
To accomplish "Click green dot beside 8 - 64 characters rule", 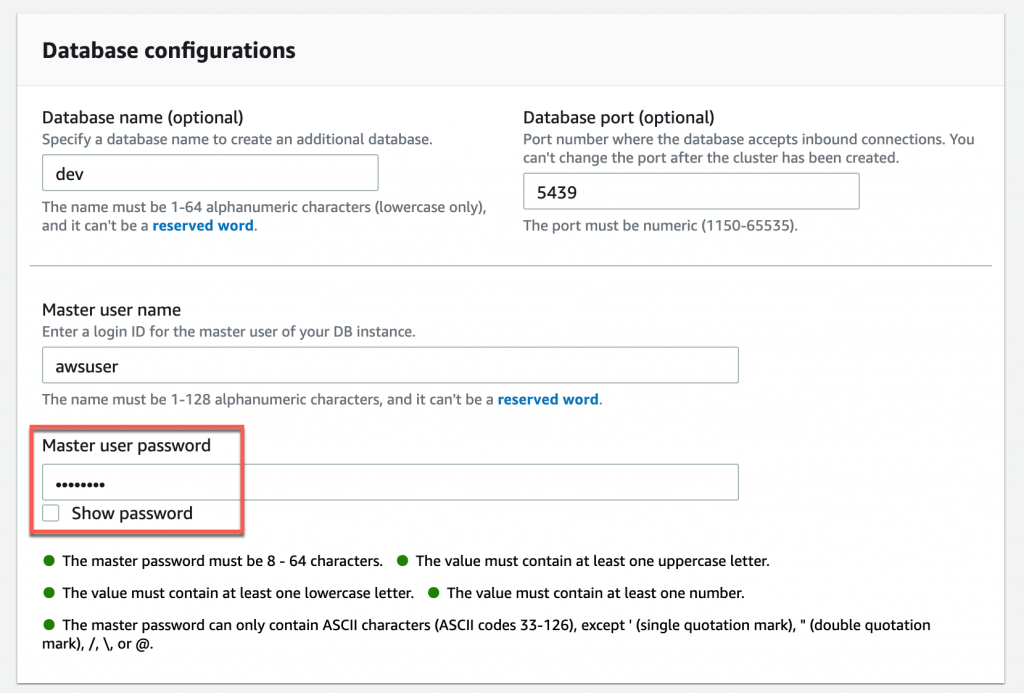I will (x=48, y=561).
